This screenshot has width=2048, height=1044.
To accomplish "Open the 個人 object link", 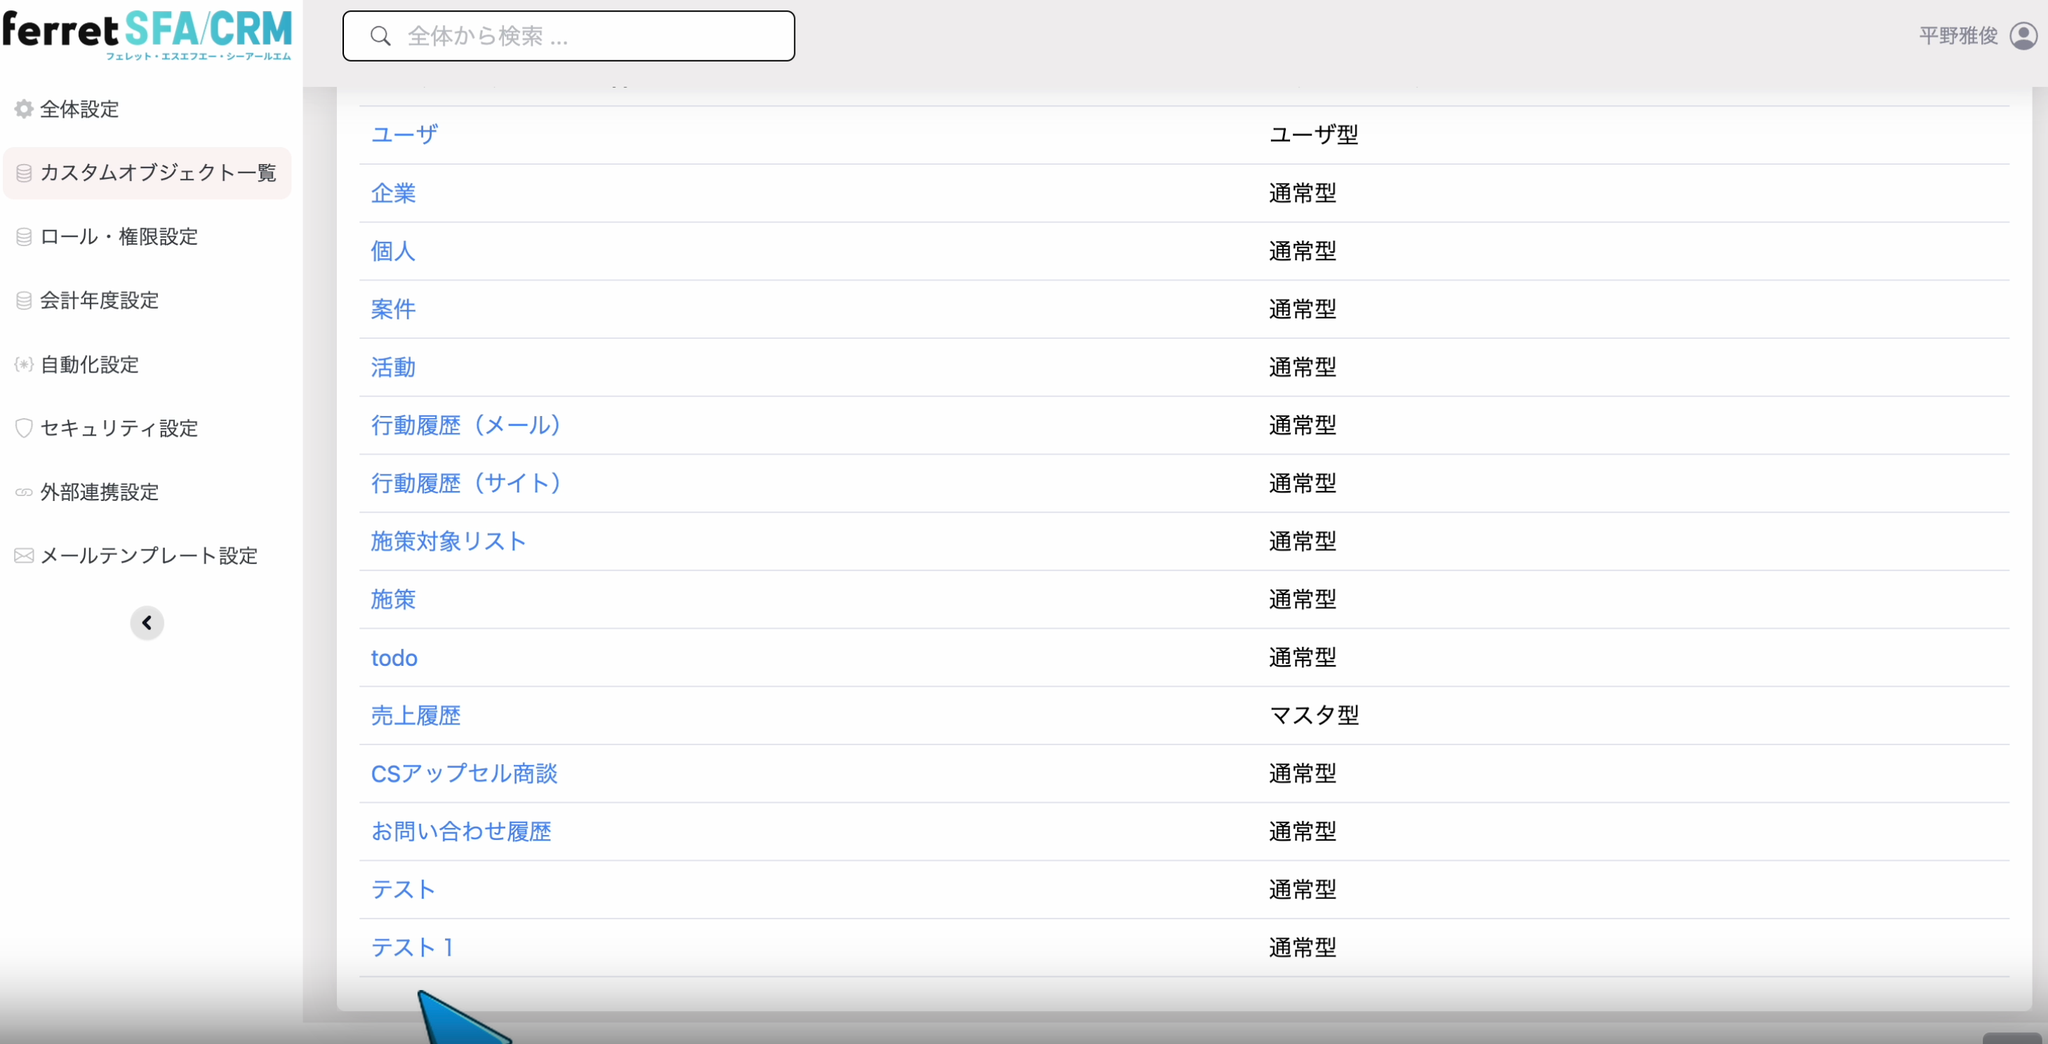I will click(x=393, y=251).
